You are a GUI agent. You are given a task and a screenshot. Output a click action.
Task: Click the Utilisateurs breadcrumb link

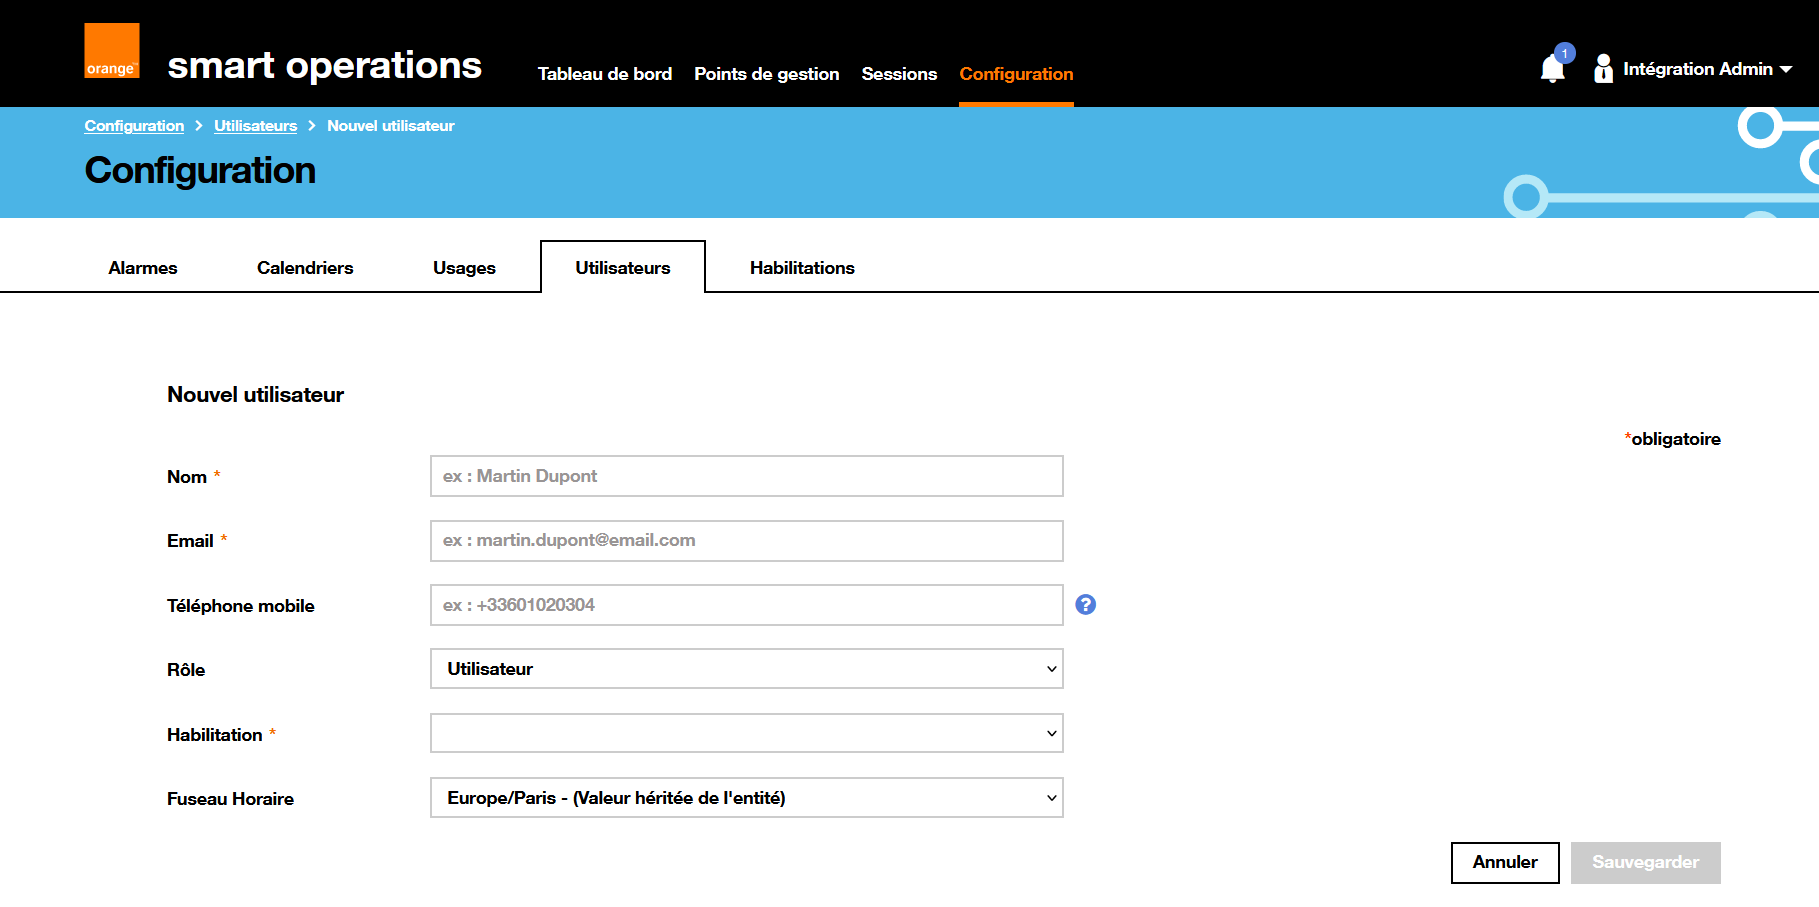click(x=255, y=126)
